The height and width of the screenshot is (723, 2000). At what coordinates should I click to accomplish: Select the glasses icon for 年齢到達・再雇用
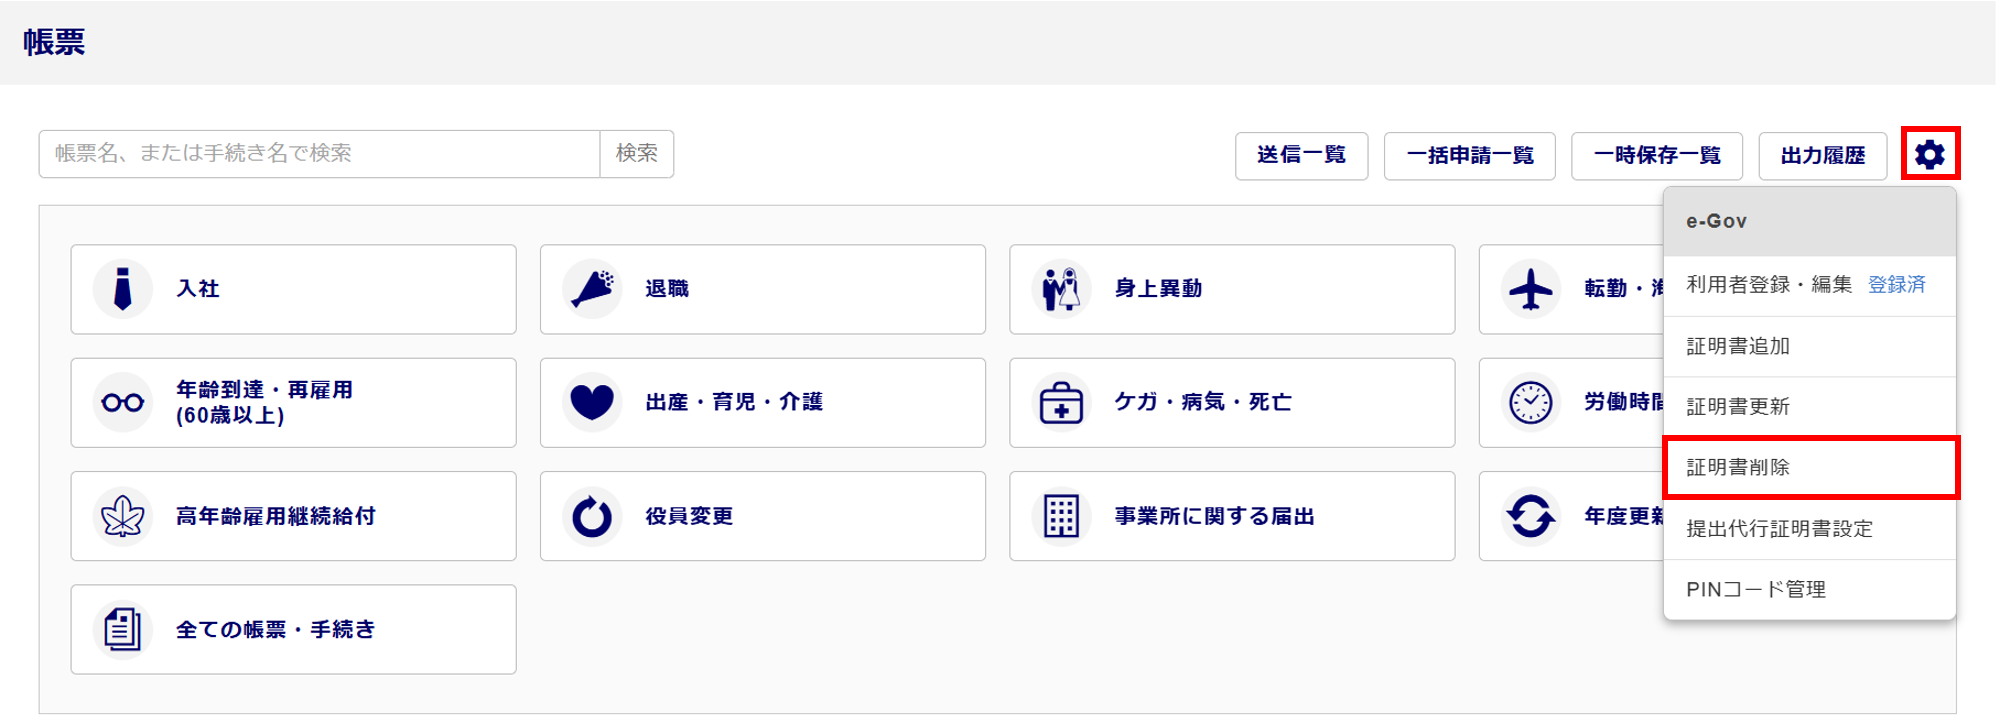[122, 402]
